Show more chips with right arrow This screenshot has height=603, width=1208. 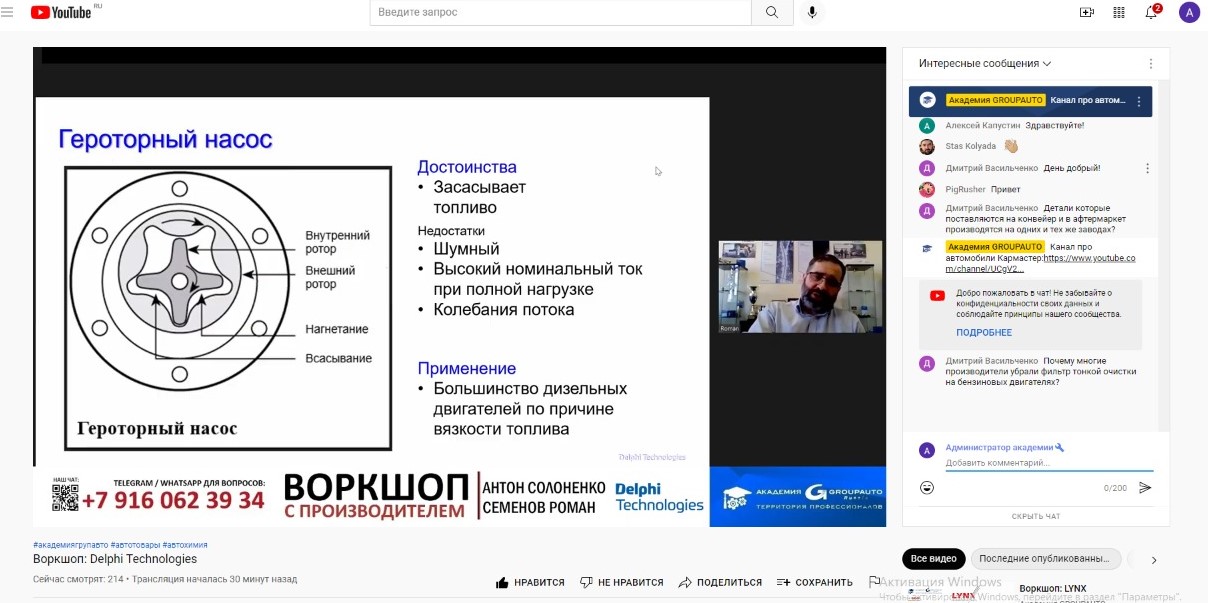click(x=1153, y=560)
